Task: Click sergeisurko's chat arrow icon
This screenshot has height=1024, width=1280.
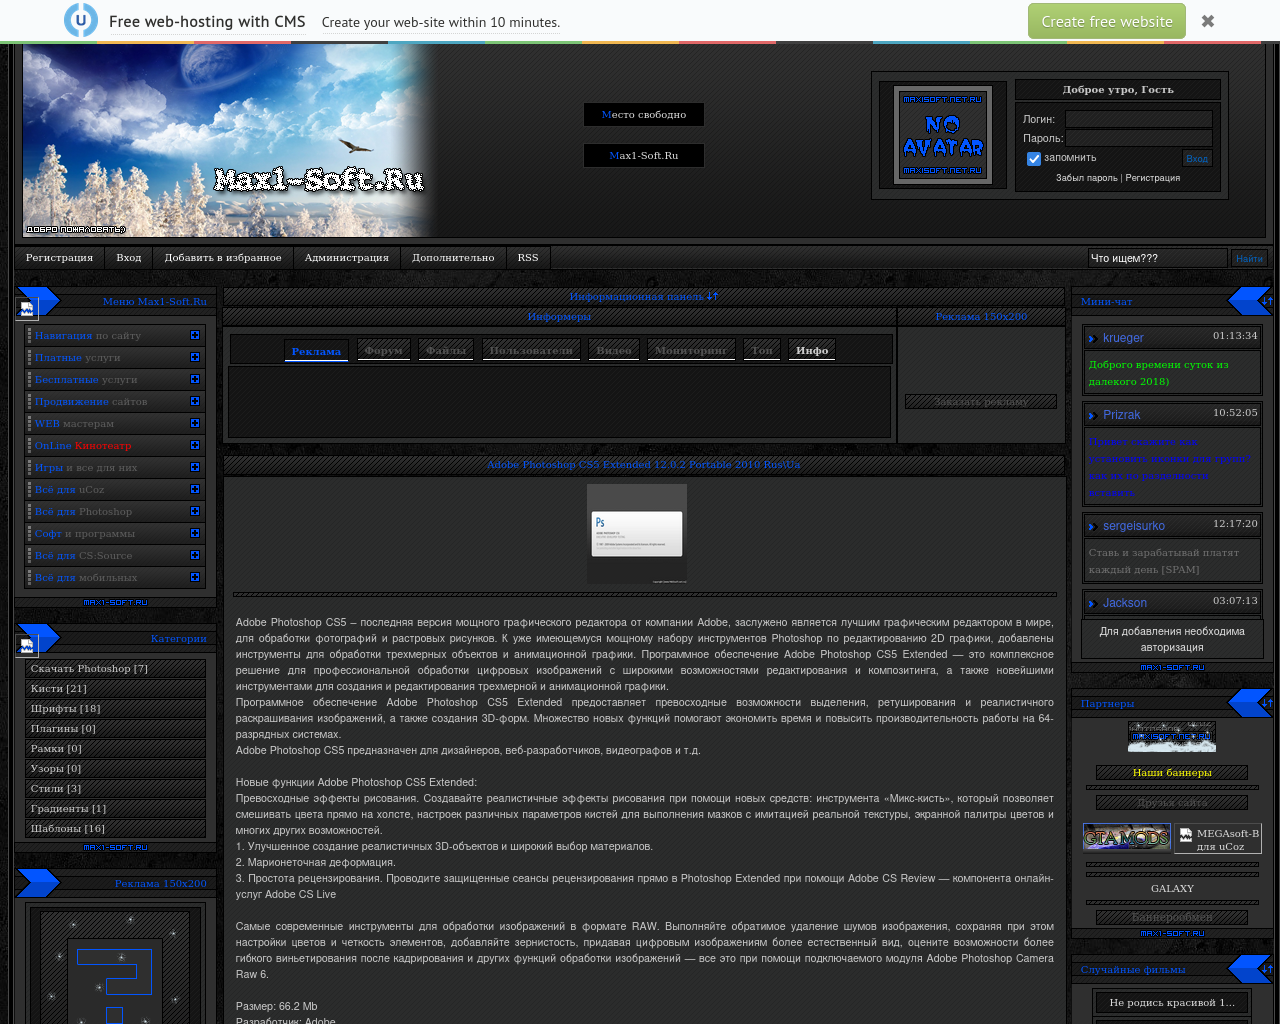Action: (1093, 527)
